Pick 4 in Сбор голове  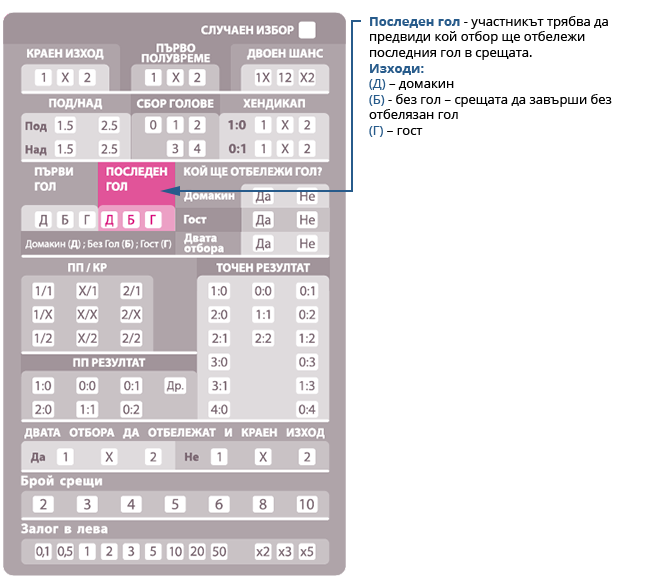pos(197,149)
